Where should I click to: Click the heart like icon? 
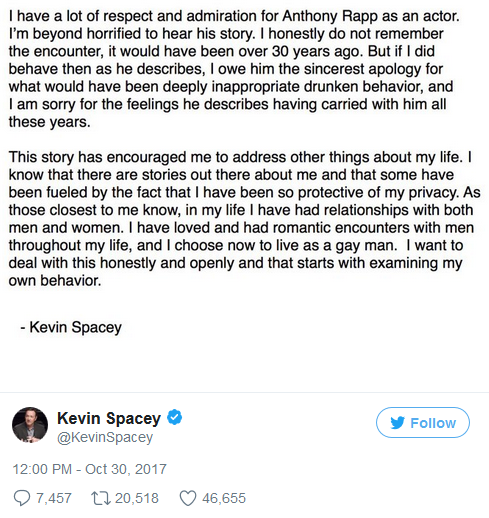(x=188, y=499)
